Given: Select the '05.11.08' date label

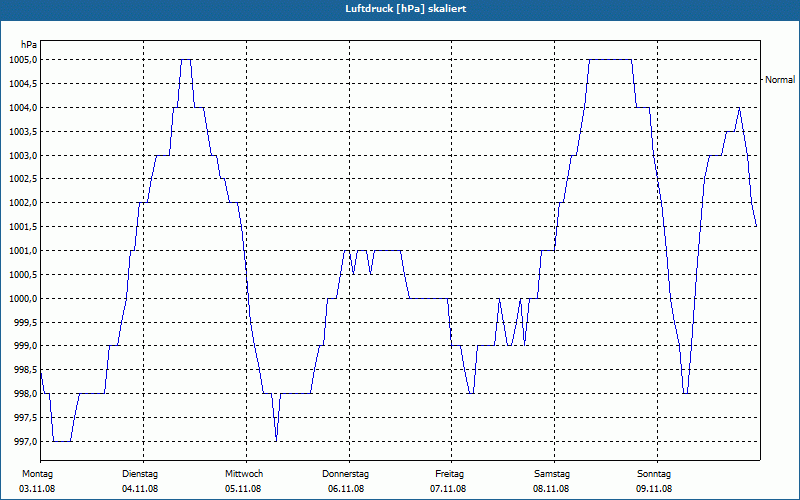Looking at the screenshot, I should (x=243, y=489).
